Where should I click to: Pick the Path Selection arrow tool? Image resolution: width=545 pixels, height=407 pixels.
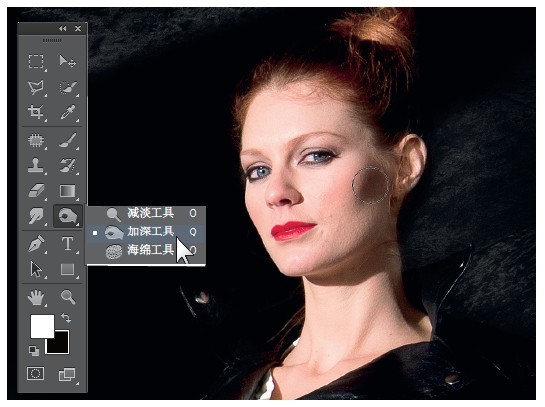(x=36, y=269)
